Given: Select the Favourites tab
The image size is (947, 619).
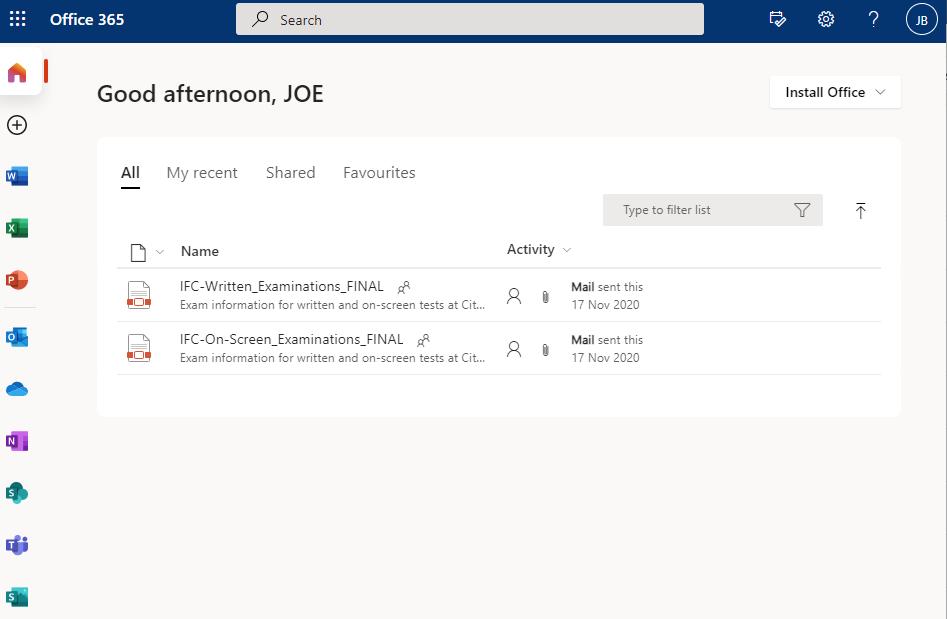Looking at the screenshot, I should click(379, 173).
